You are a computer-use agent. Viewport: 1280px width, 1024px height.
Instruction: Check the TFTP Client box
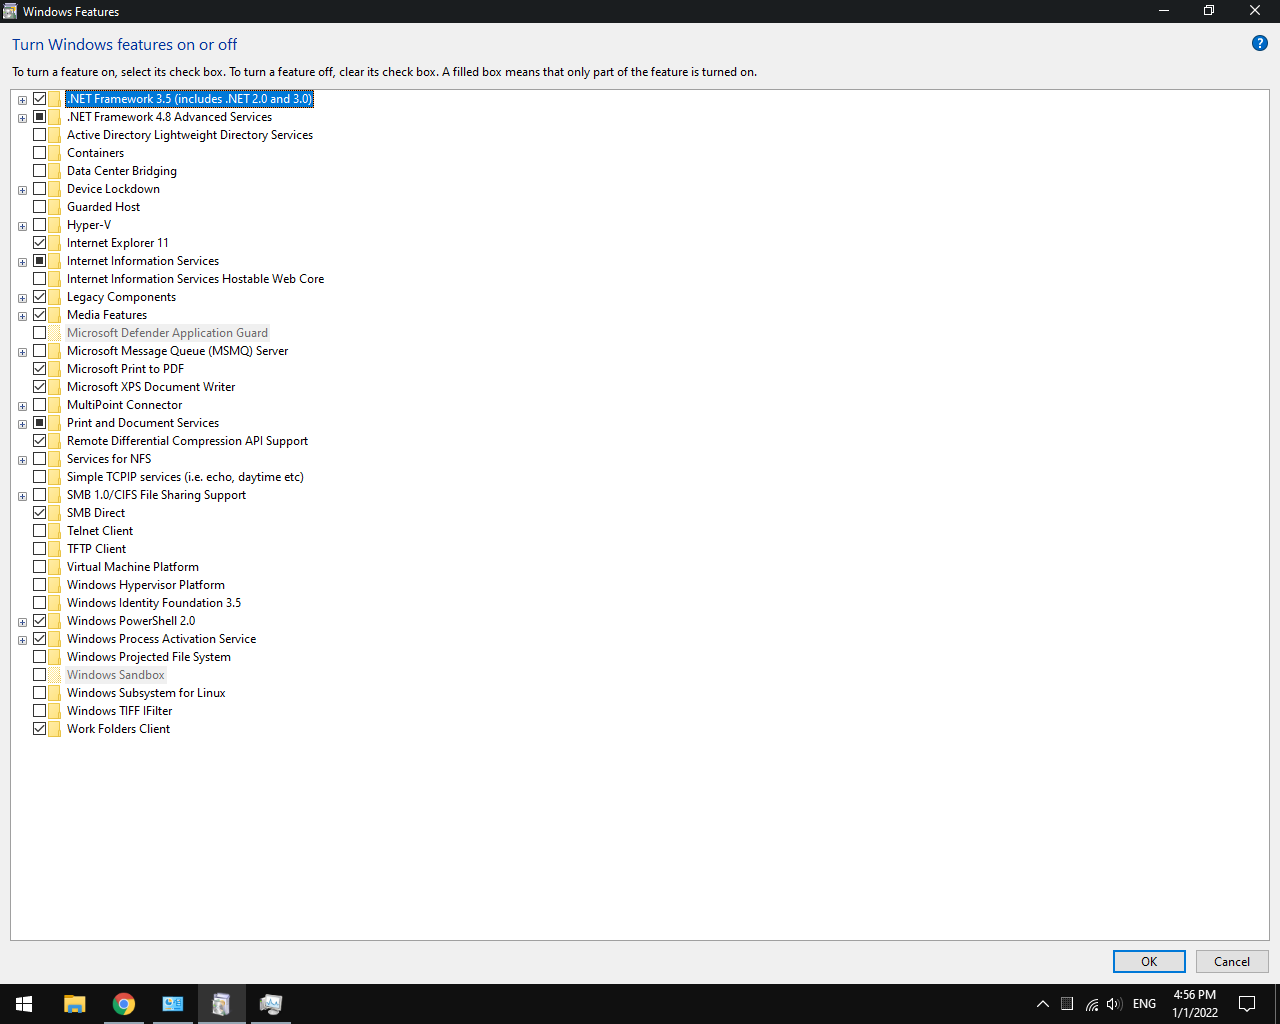click(x=40, y=549)
